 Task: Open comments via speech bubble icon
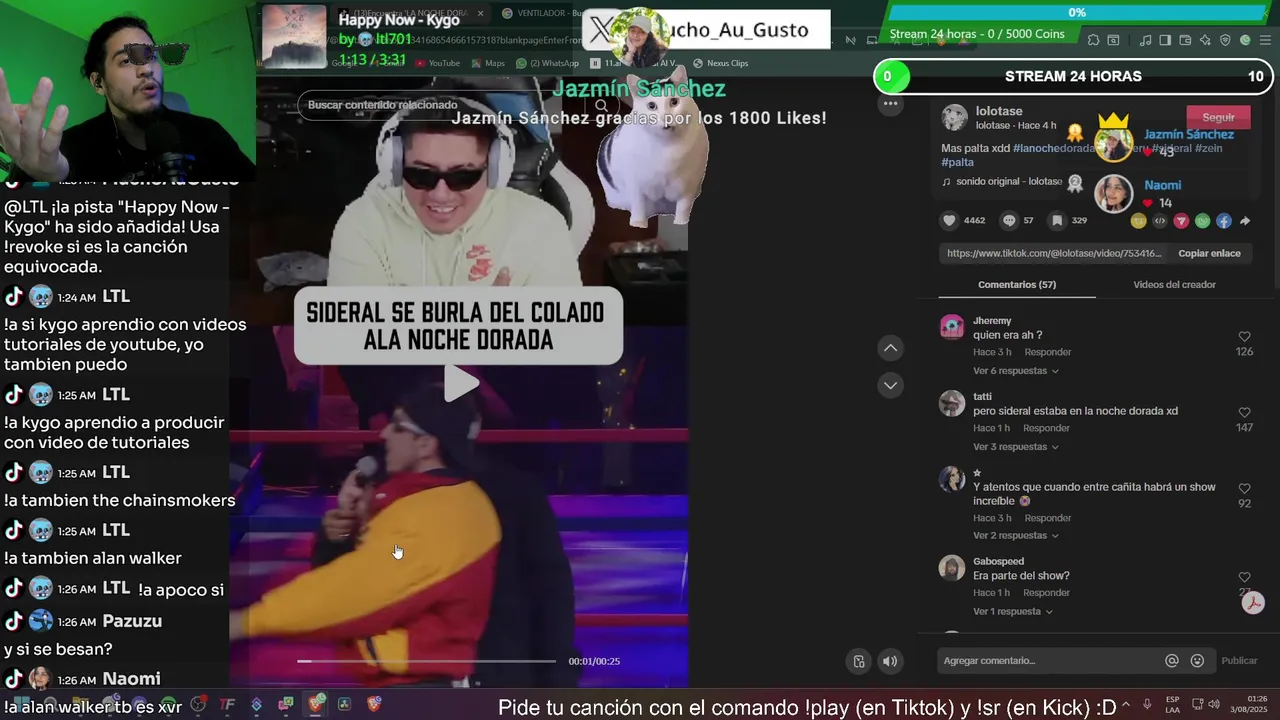coord(1009,221)
